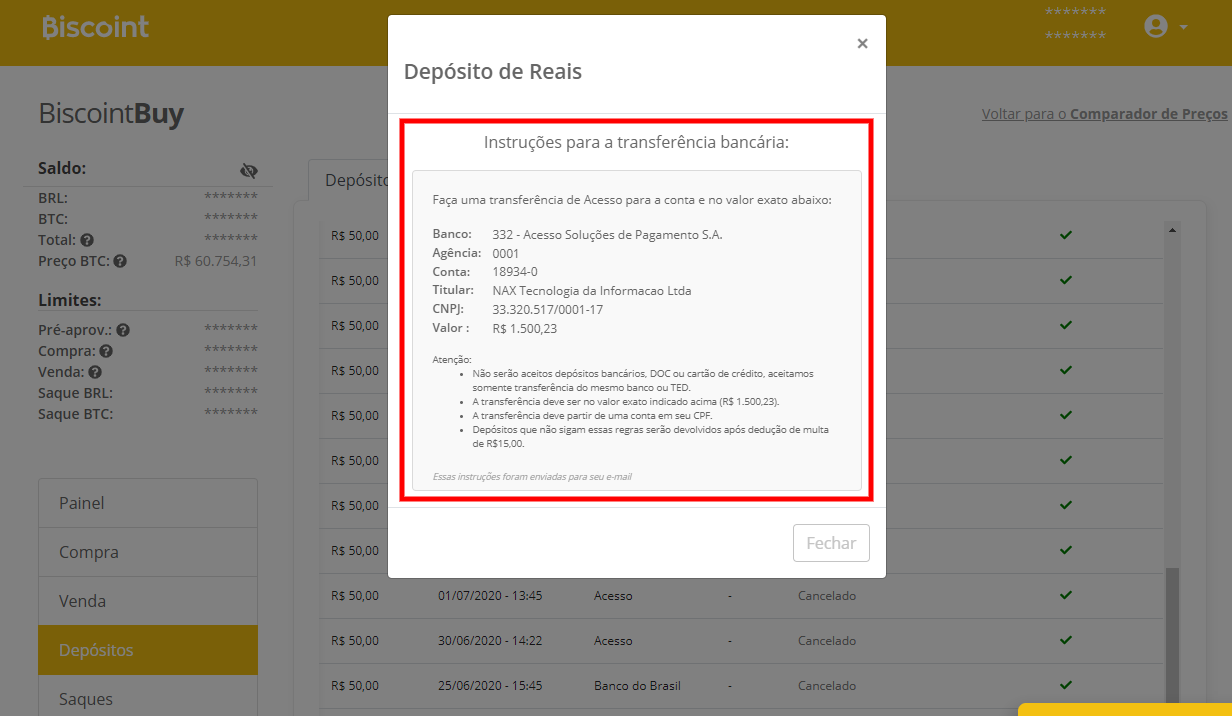
Task: Click green check in 25/06/2020 - 15:45 row
Action: click(x=1066, y=685)
